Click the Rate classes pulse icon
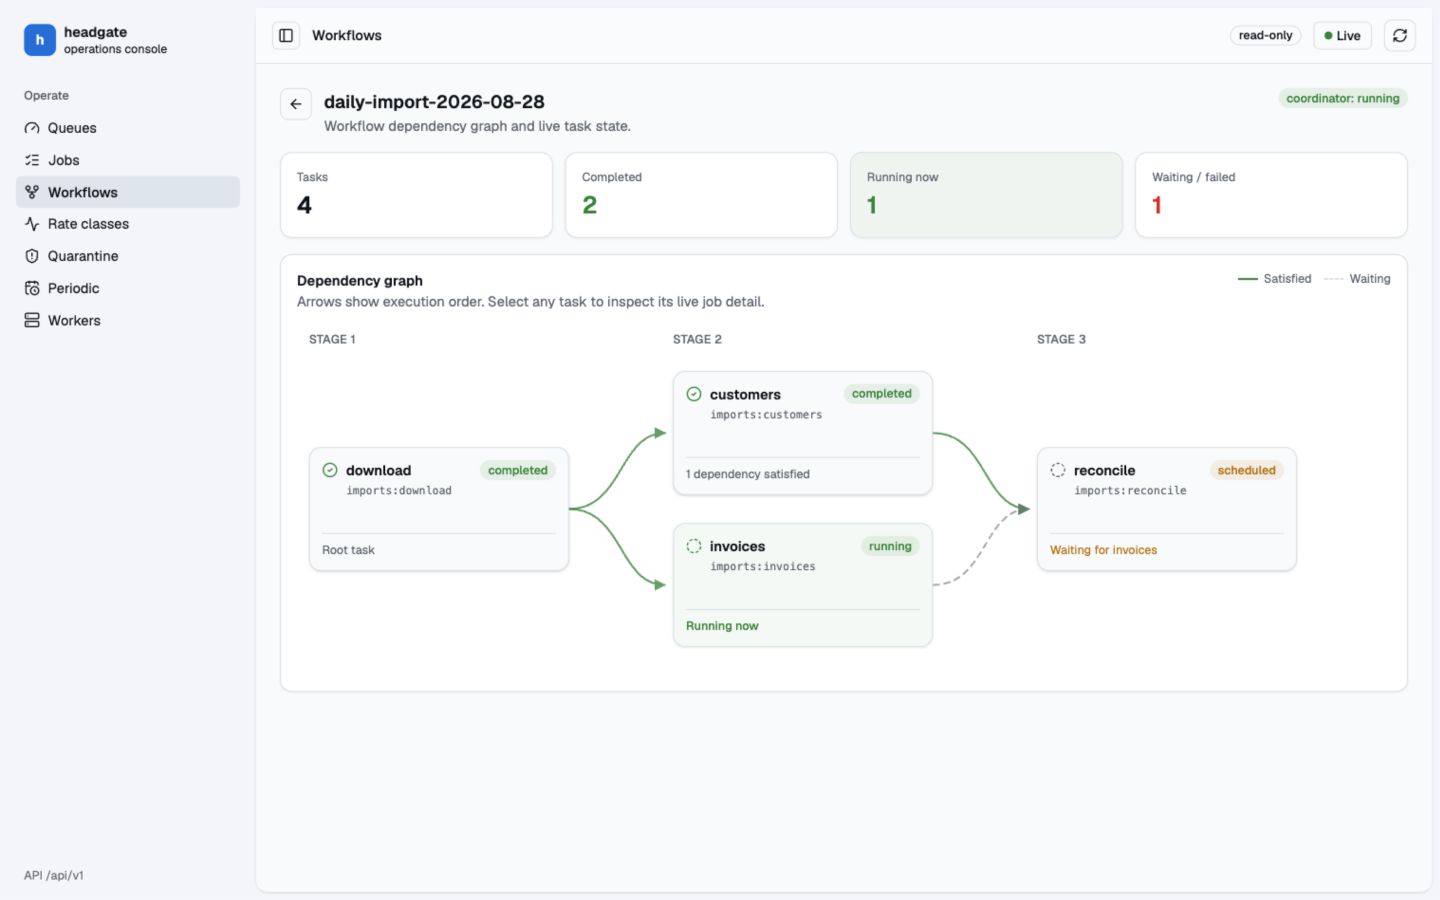The height and width of the screenshot is (900, 1440). 32,224
